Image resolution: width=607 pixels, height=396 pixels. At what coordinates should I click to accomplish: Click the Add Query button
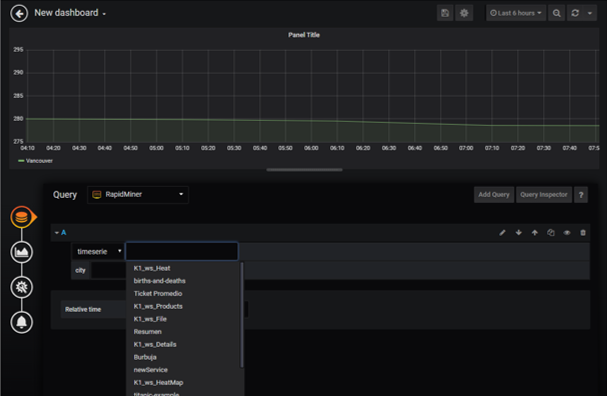[494, 195]
